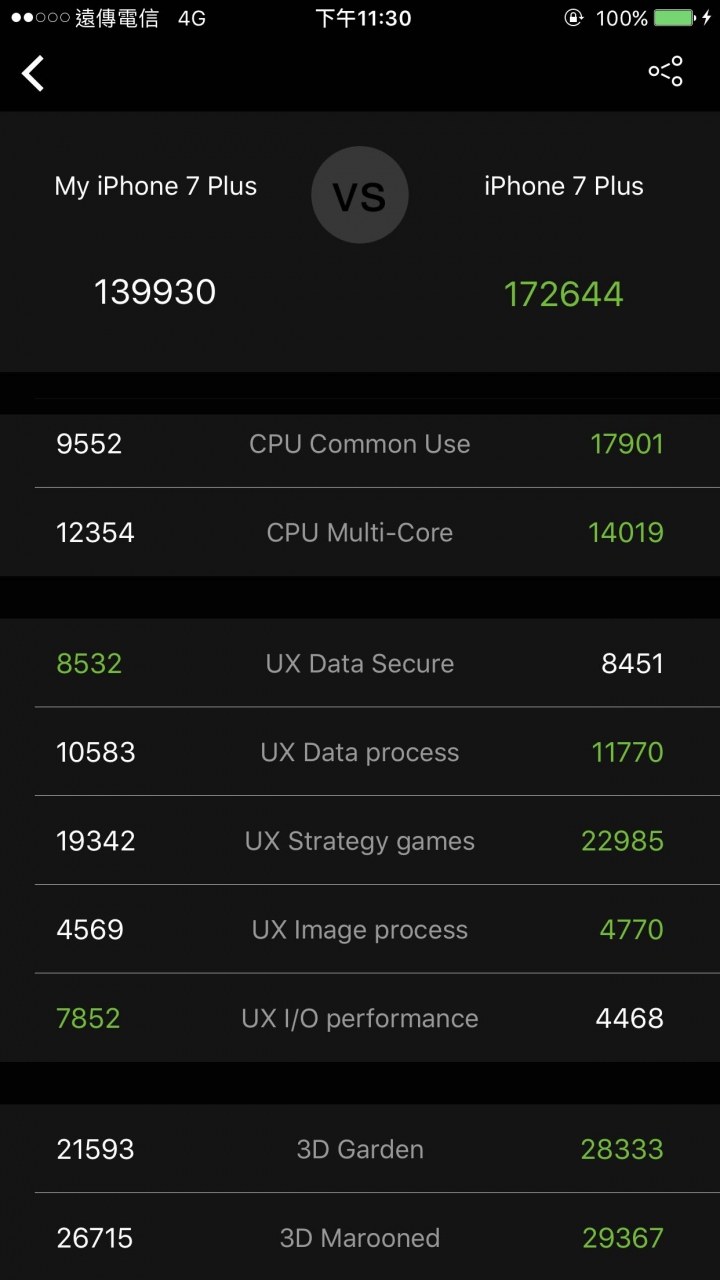The height and width of the screenshot is (1280, 720).
Task: Tap the UX Image process label
Action: click(x=360, y=930)
